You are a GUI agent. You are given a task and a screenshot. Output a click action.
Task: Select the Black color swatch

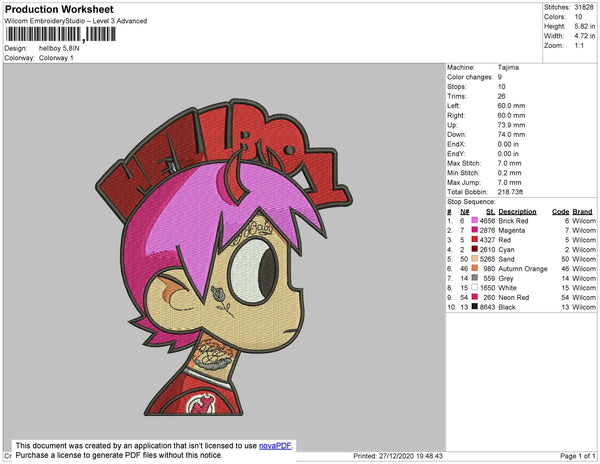click(x=475, y=306)
